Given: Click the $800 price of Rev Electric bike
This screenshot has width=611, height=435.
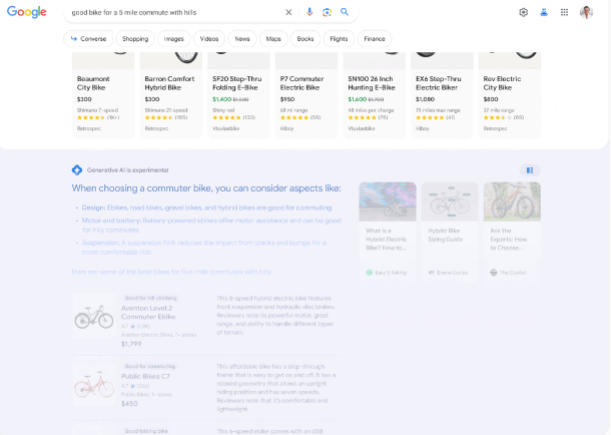Looking at the screenshot, I should tap(491, 99).
